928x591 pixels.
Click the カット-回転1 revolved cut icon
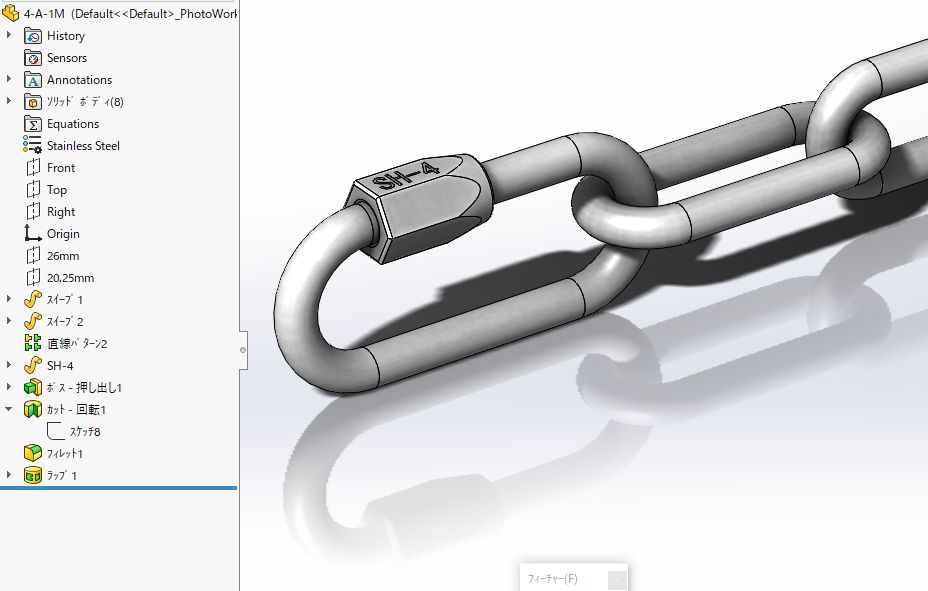(x=33, y=409)
